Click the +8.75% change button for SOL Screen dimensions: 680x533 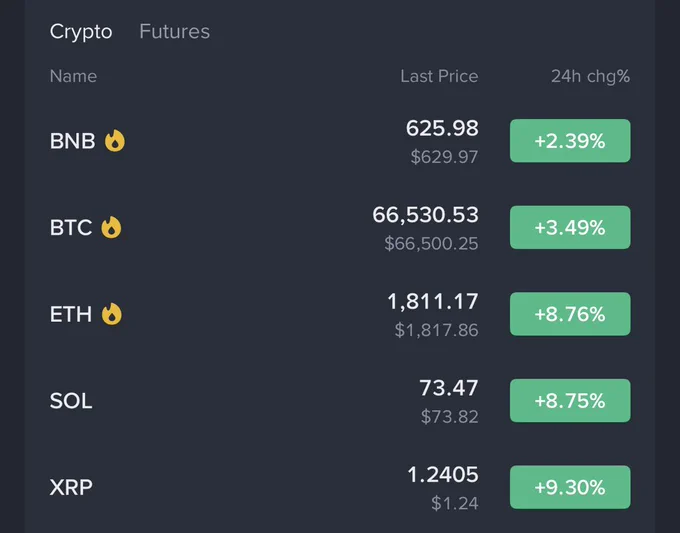coord(570,400)
